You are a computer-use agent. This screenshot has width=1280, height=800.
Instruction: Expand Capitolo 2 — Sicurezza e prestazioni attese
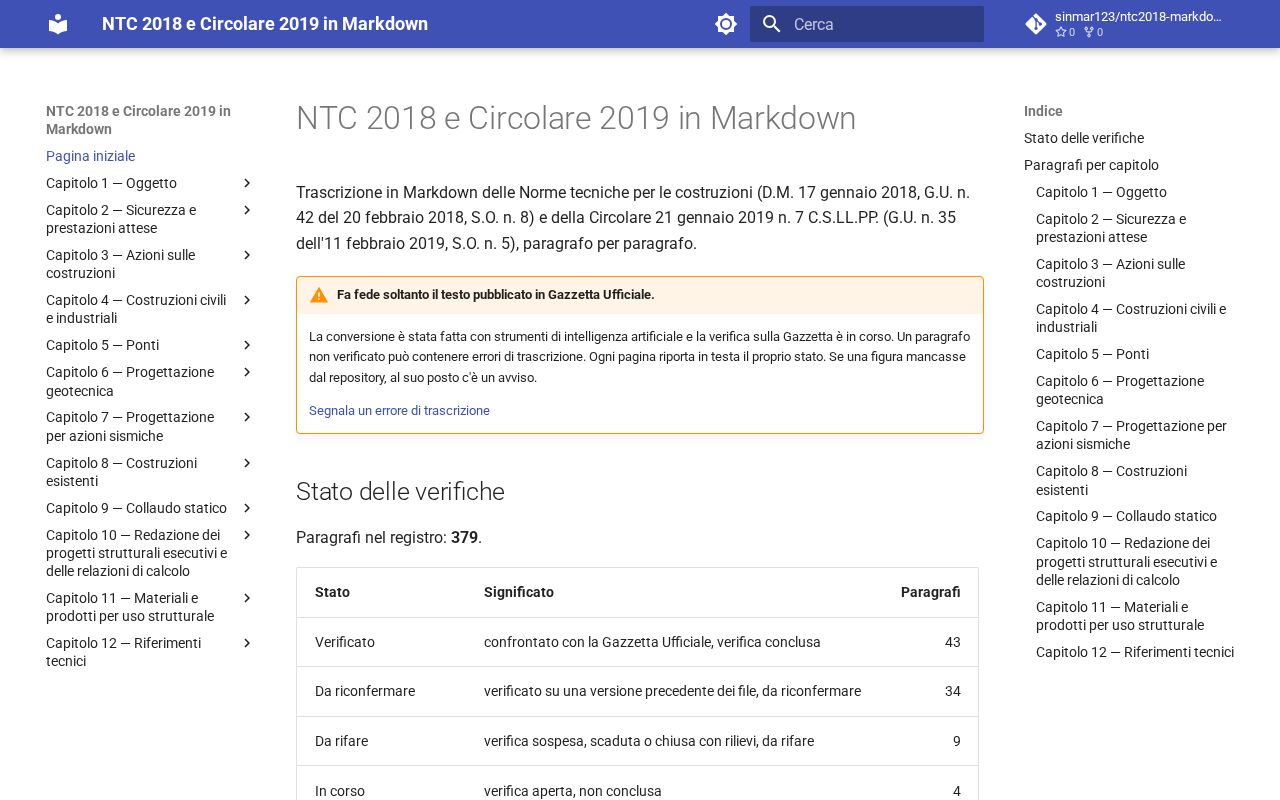point(247,210)
